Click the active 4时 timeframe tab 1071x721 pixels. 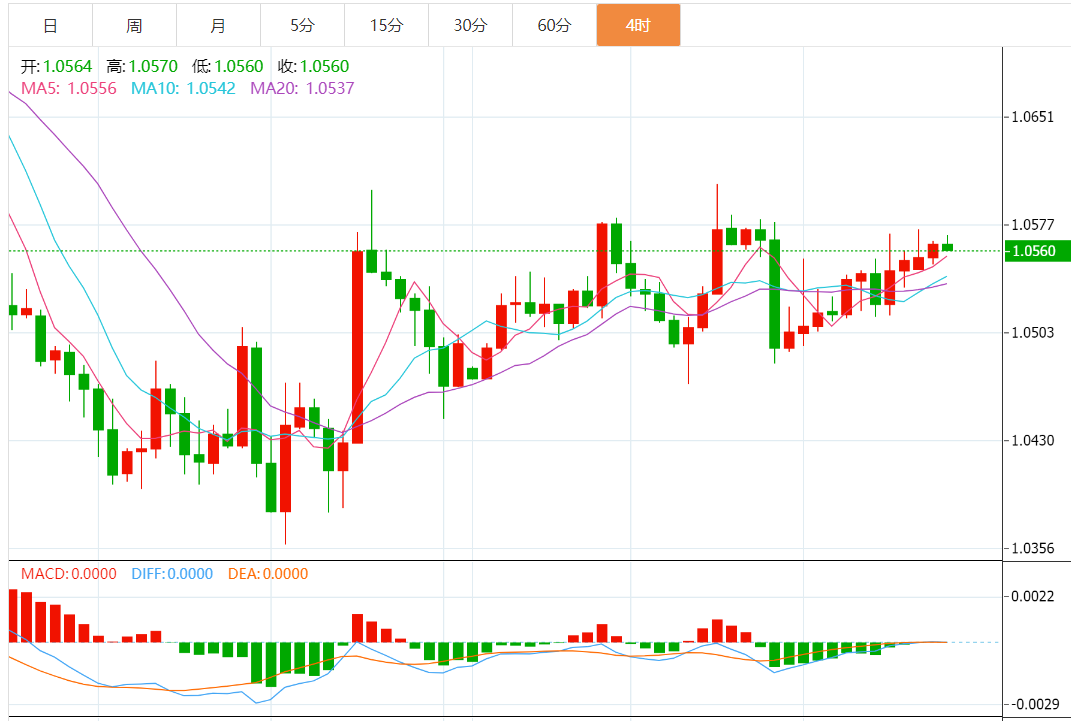[x=639, y=25]
